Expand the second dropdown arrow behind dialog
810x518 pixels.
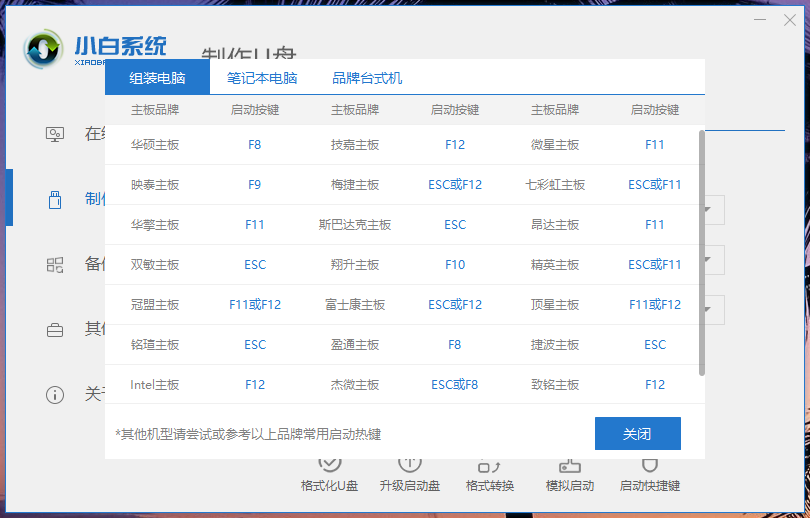708,259
